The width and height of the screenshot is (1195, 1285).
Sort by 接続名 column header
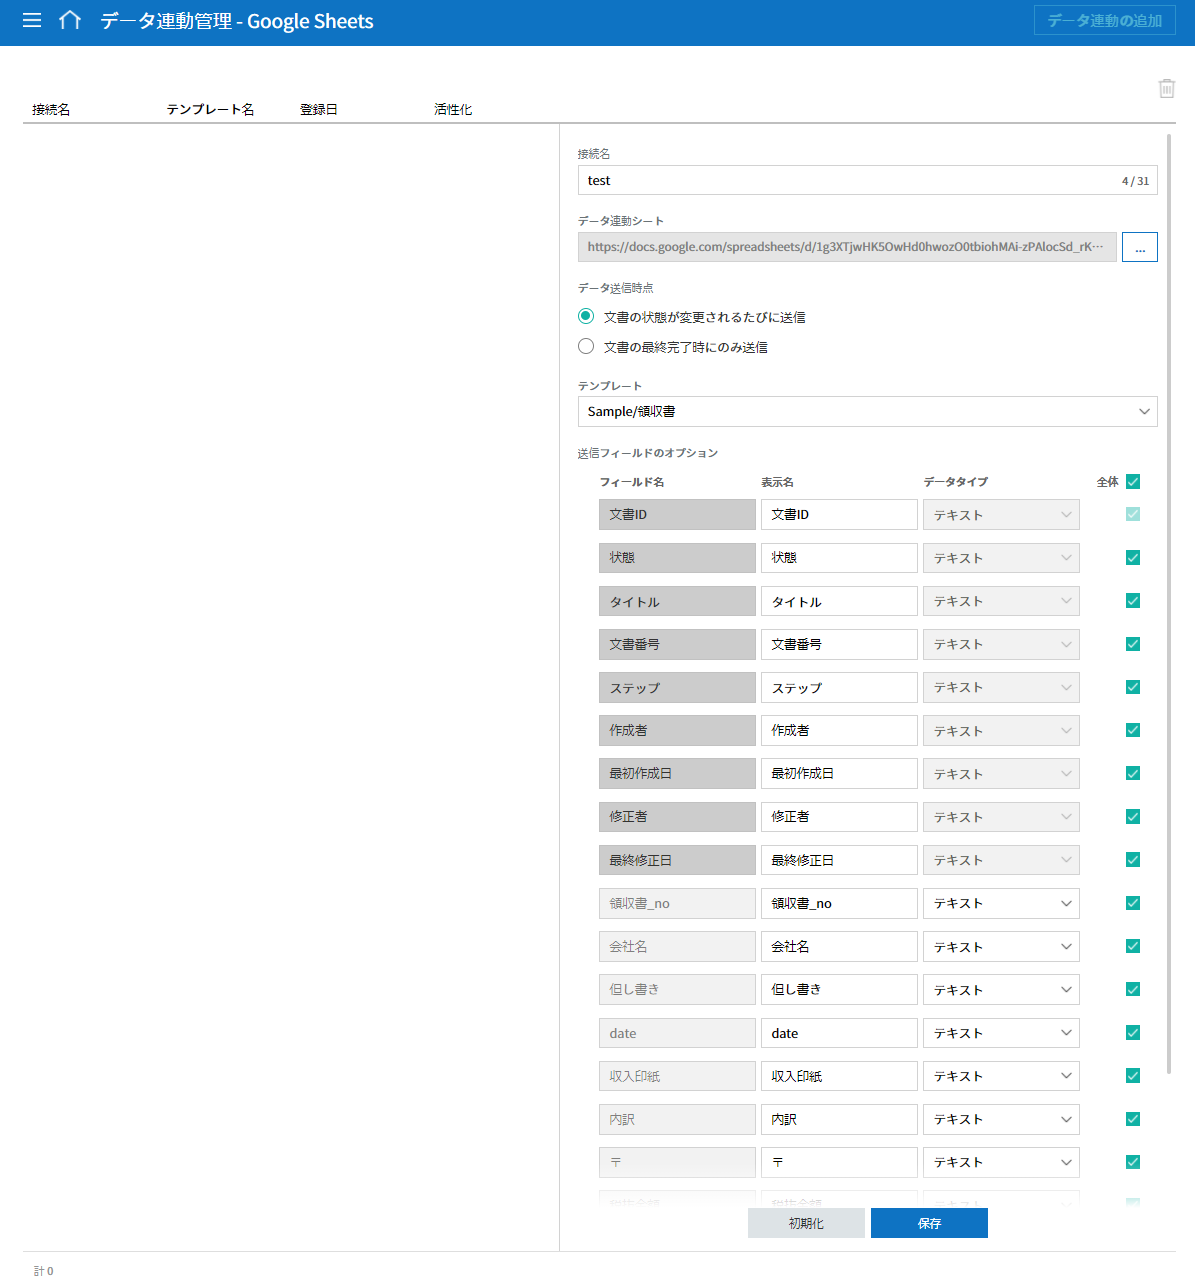click(51, 110)
